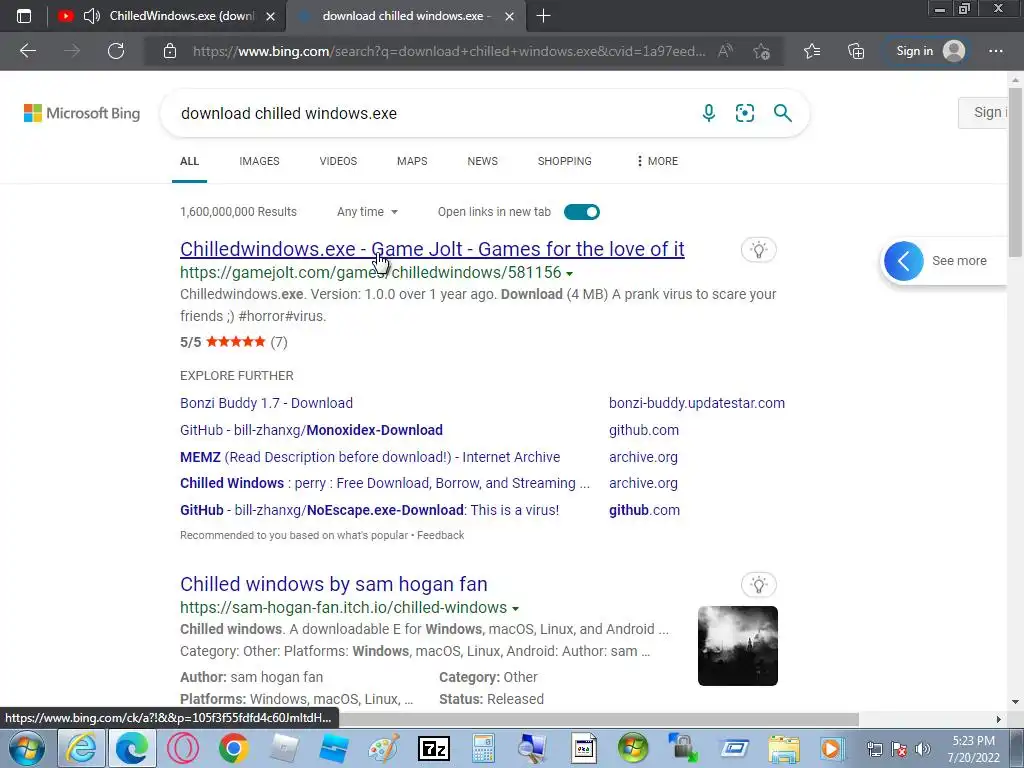Viewport: 1024px width, 768px height.
Task: Open the file explorer folder taskbar icon
Action: tap(784, 748)
